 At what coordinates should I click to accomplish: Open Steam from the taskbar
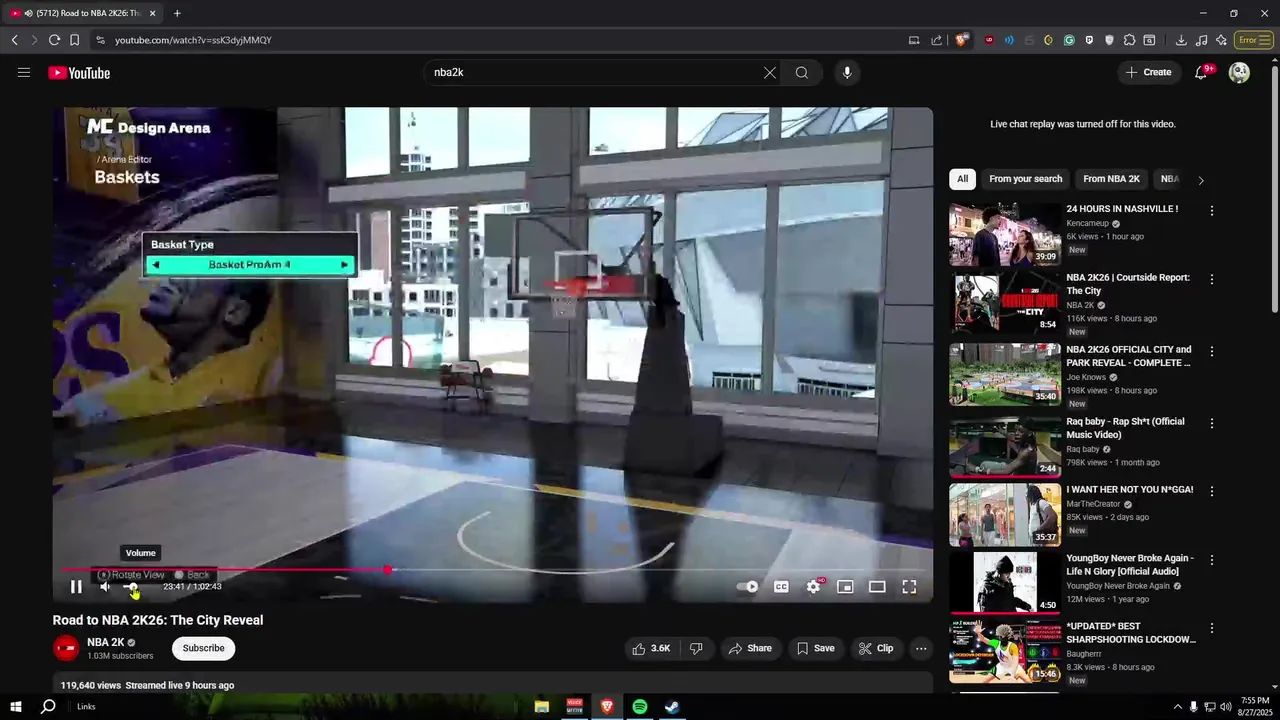pyautogui.click(x=673, y=706)
